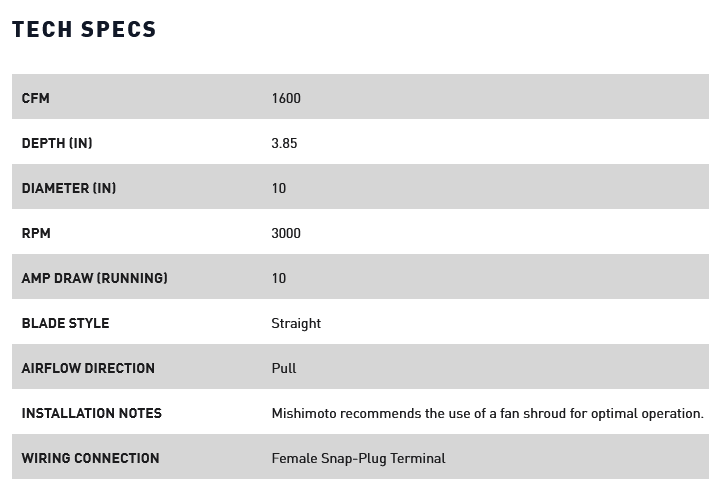Click the words "fan shroud" in the notes
709x494 pixels.
tap(534, 413)
